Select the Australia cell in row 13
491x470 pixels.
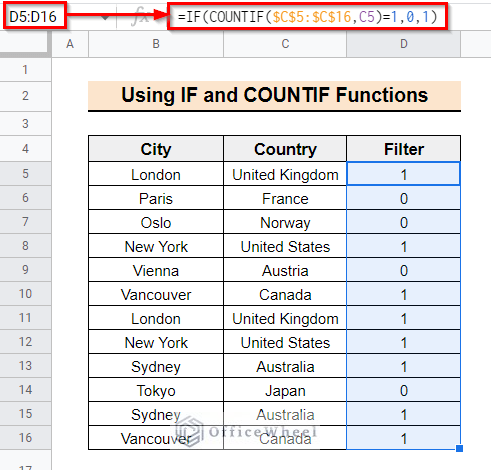coord(285,366)
